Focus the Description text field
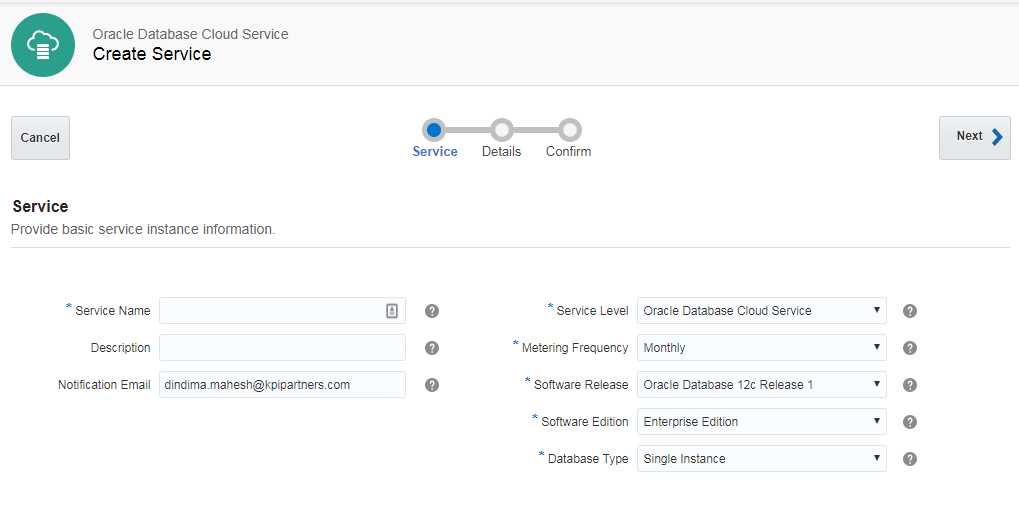1019x516 pixels. coord(282,348)
